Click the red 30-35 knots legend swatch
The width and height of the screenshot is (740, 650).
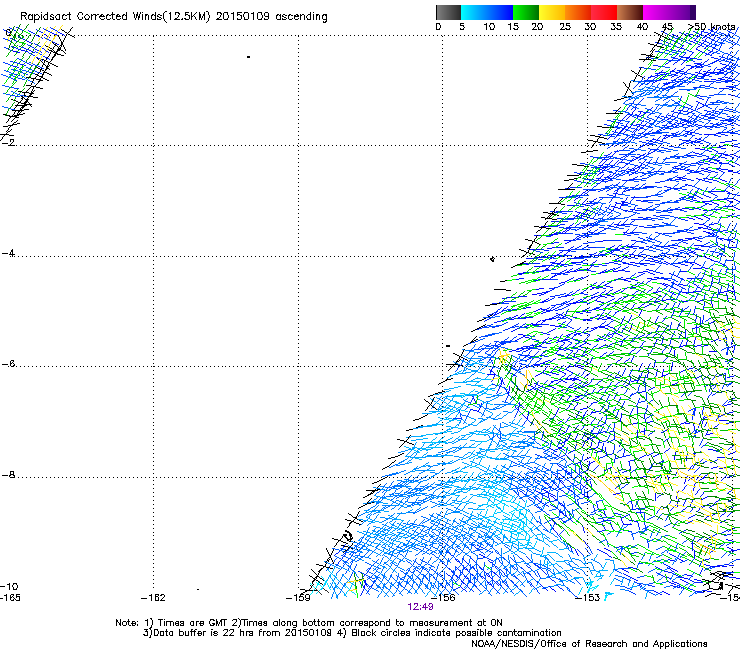tap(604, 12)
